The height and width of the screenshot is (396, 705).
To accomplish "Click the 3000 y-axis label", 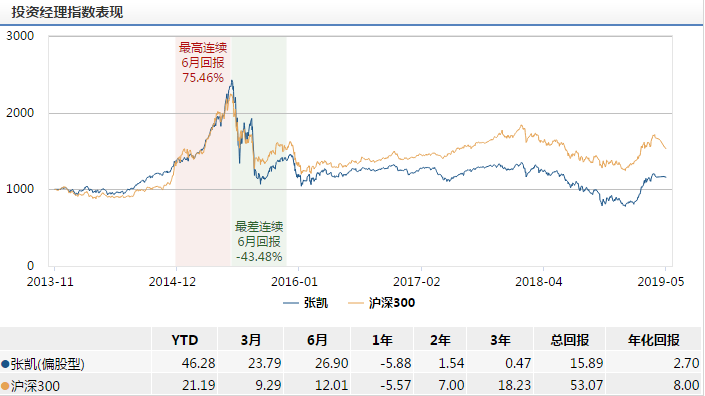I will click(20, 36).
